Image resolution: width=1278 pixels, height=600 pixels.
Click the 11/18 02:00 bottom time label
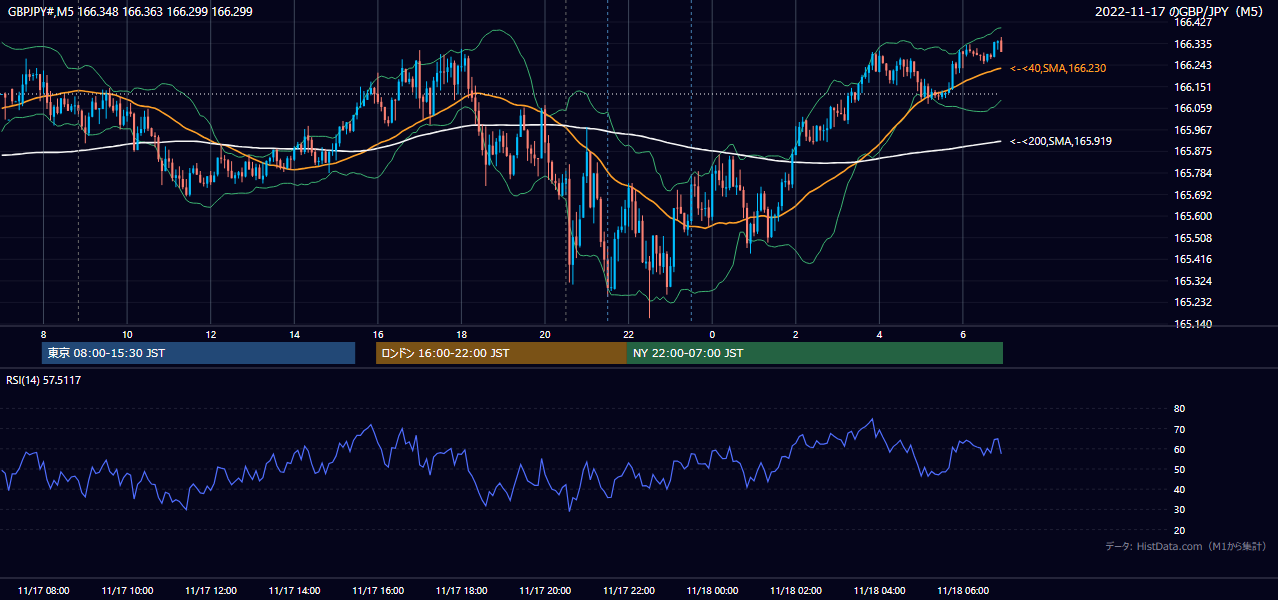[x=796, y=591]
